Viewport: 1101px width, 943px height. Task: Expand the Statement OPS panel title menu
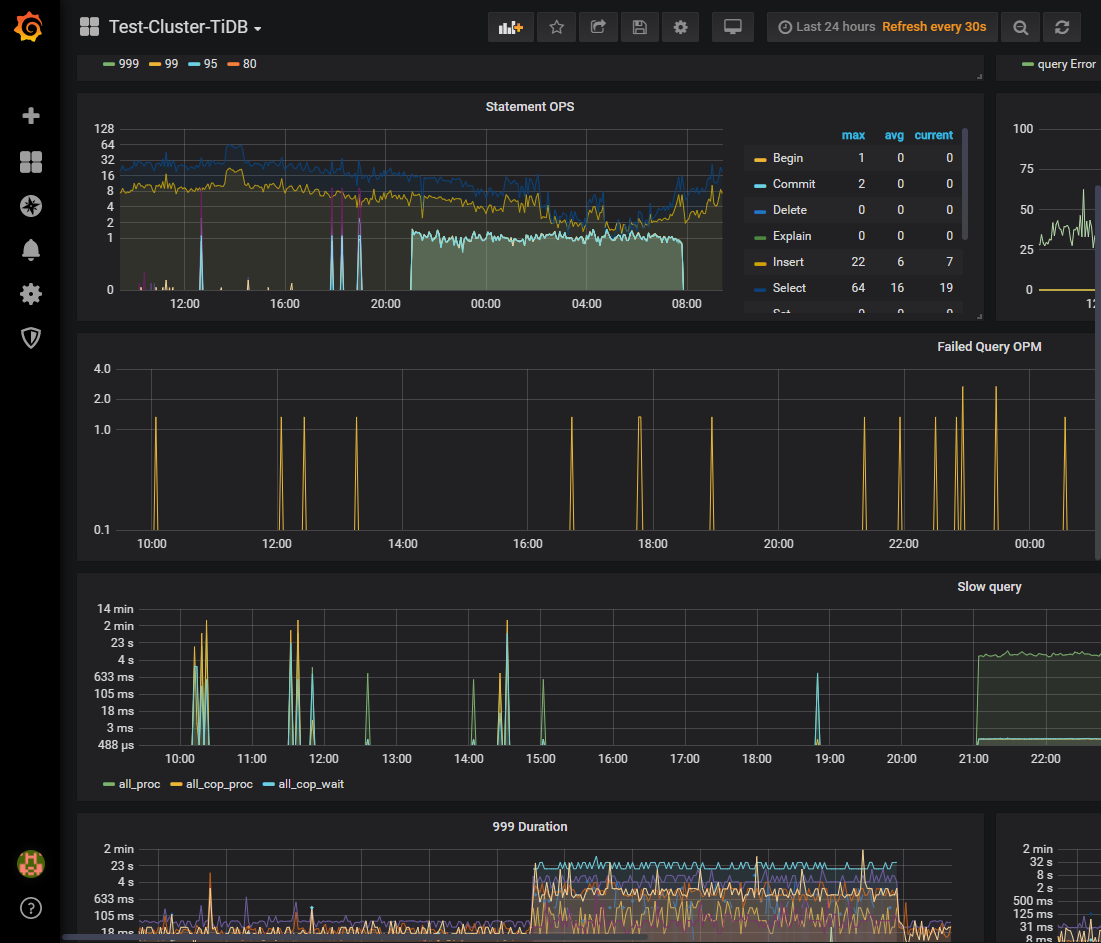(x=529, y=107)
